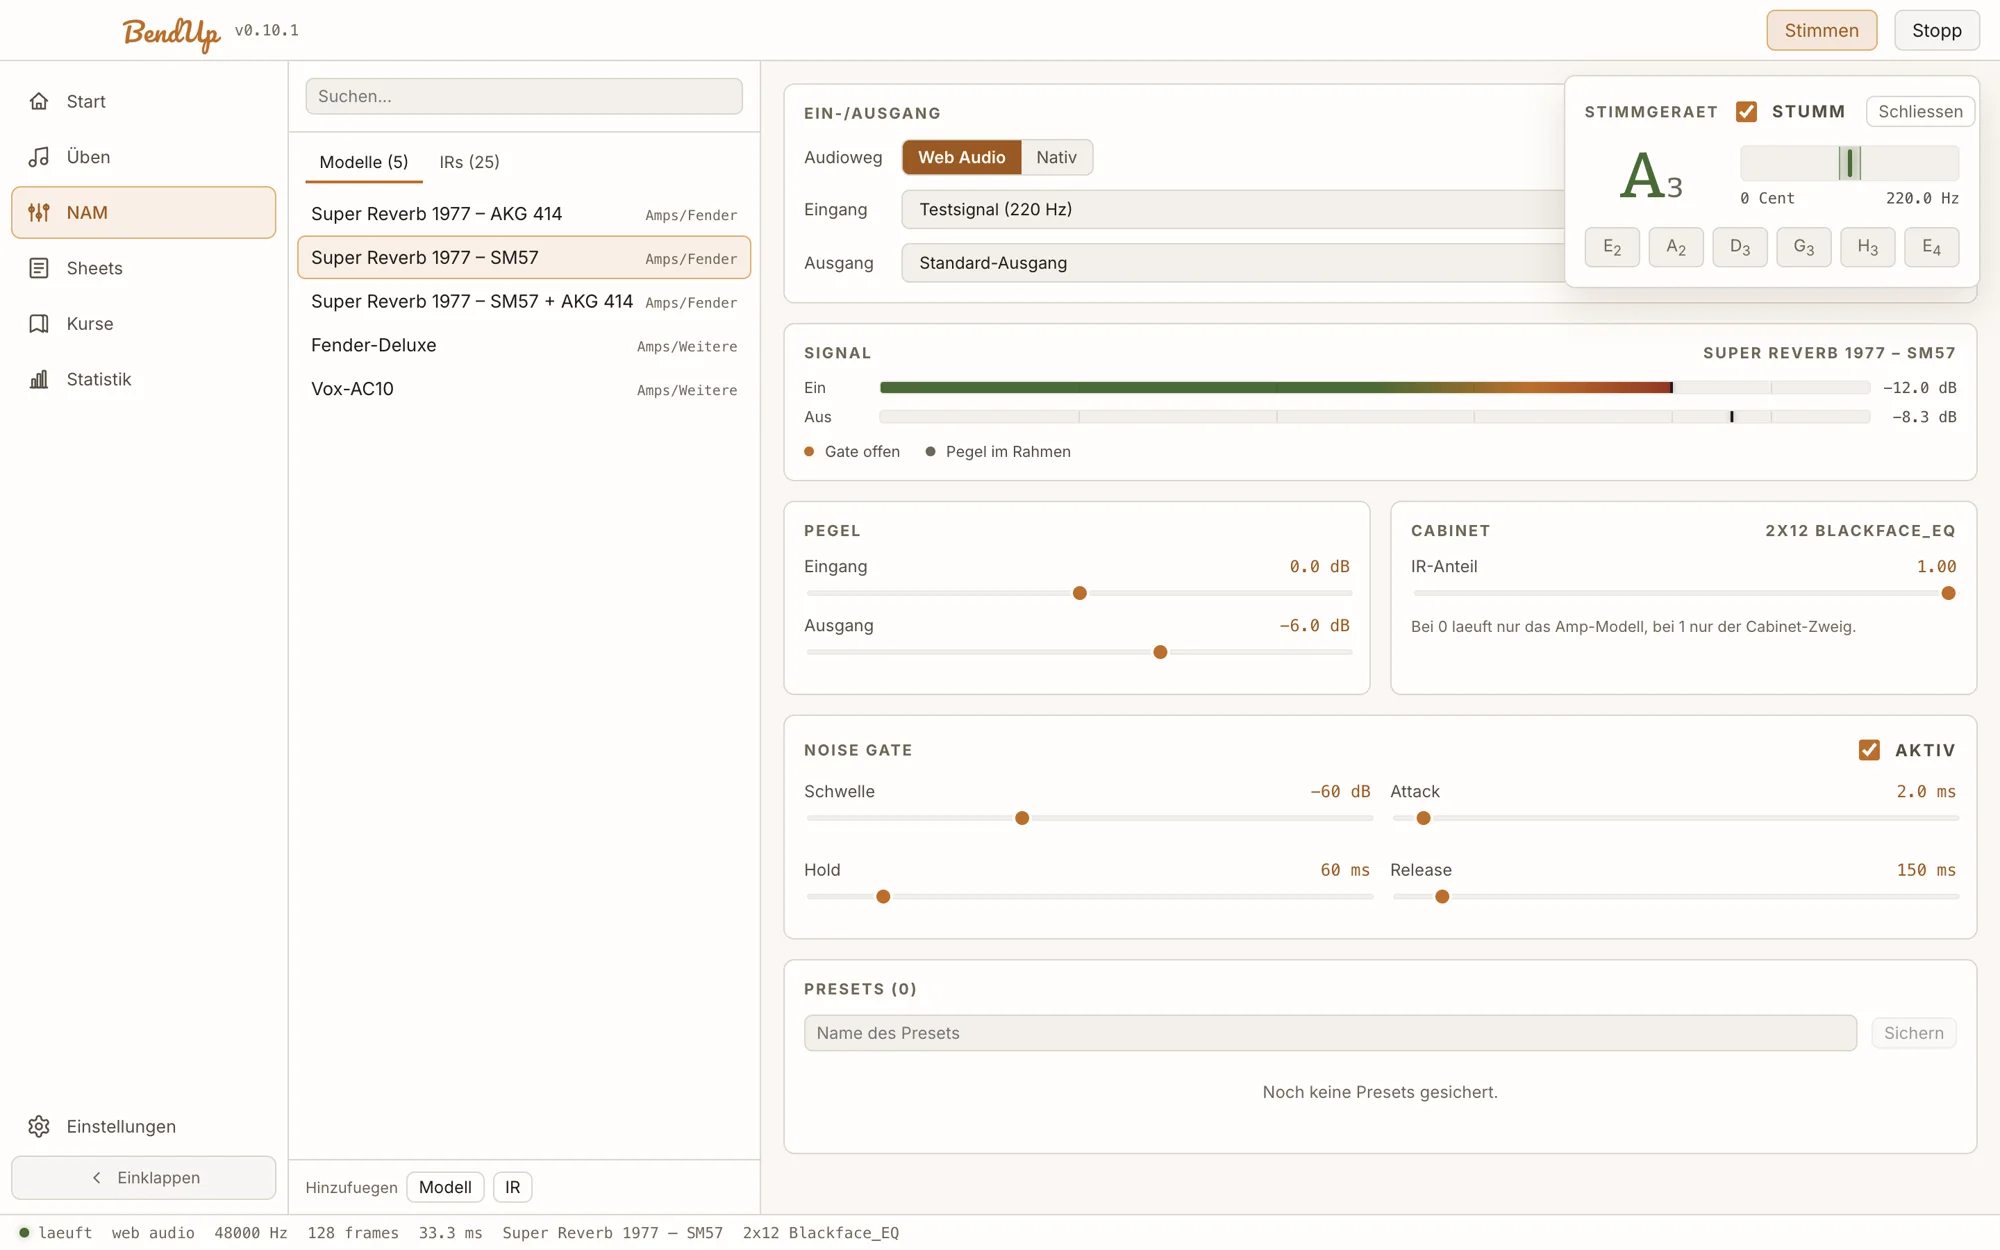2000x1250 pixels.
Task: Open the Eingang Testsignal dropdown
Action: tap(1232, 209)
